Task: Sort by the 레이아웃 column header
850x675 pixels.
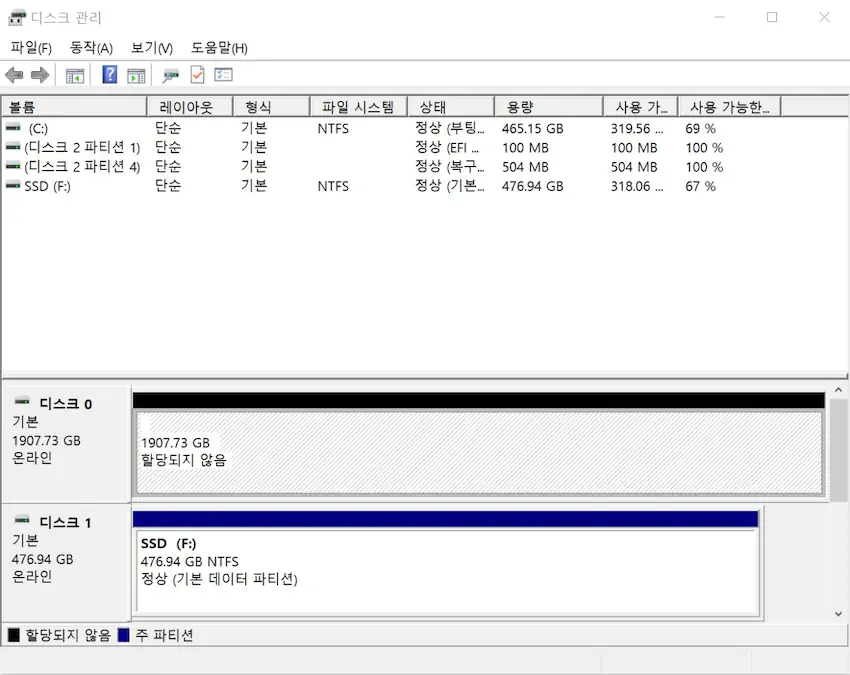Action: click(x=190, y=107)
